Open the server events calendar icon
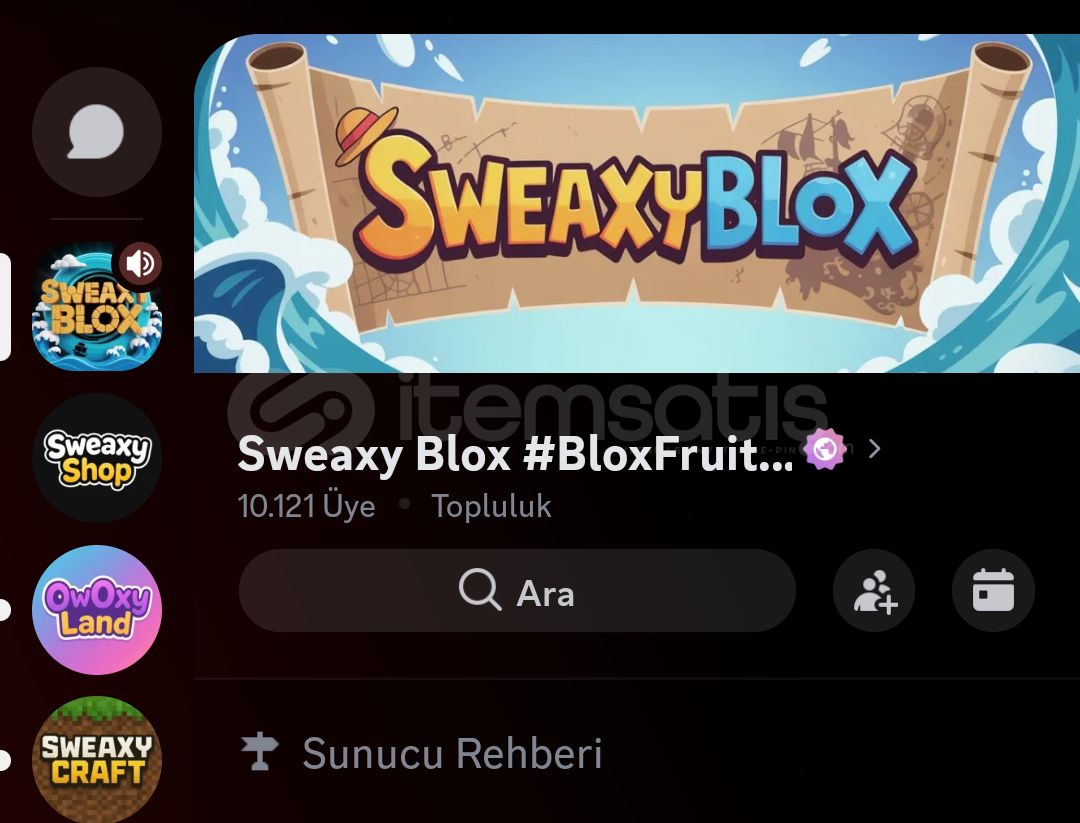 (x=993, y=591)
